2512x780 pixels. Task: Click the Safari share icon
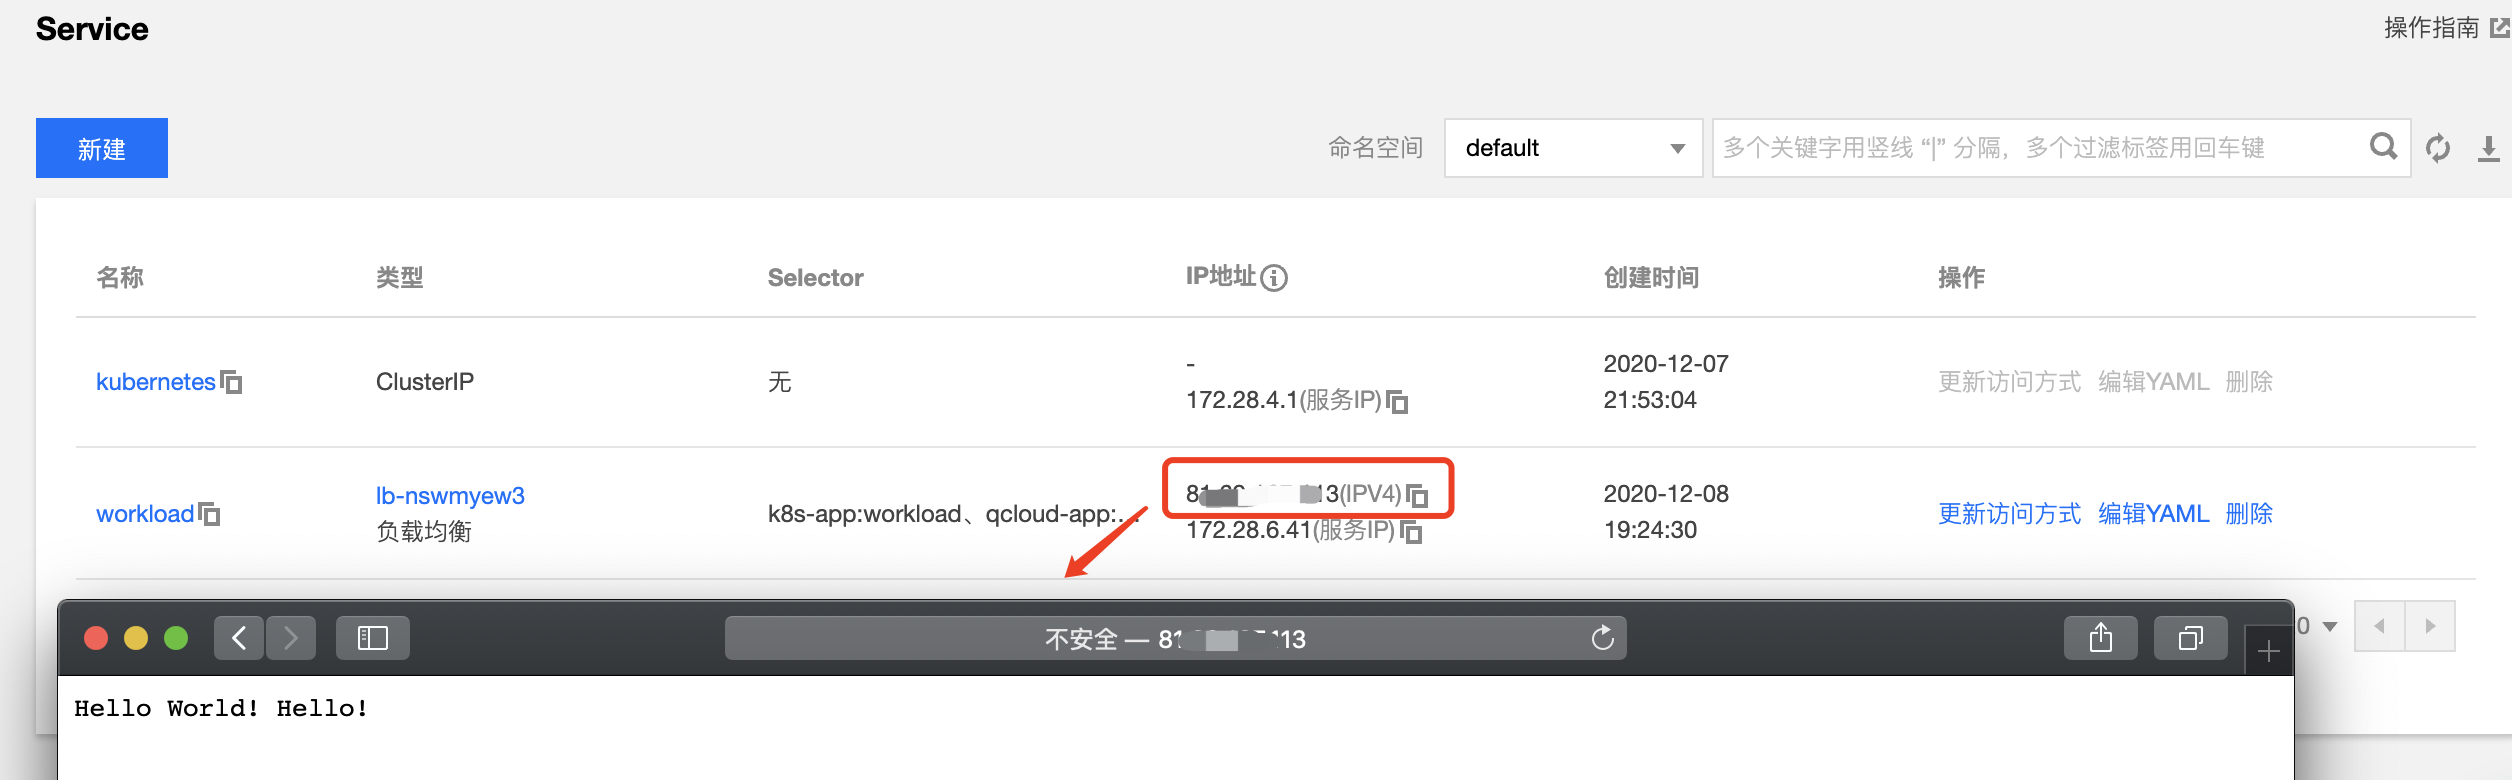pos(2101,638)
